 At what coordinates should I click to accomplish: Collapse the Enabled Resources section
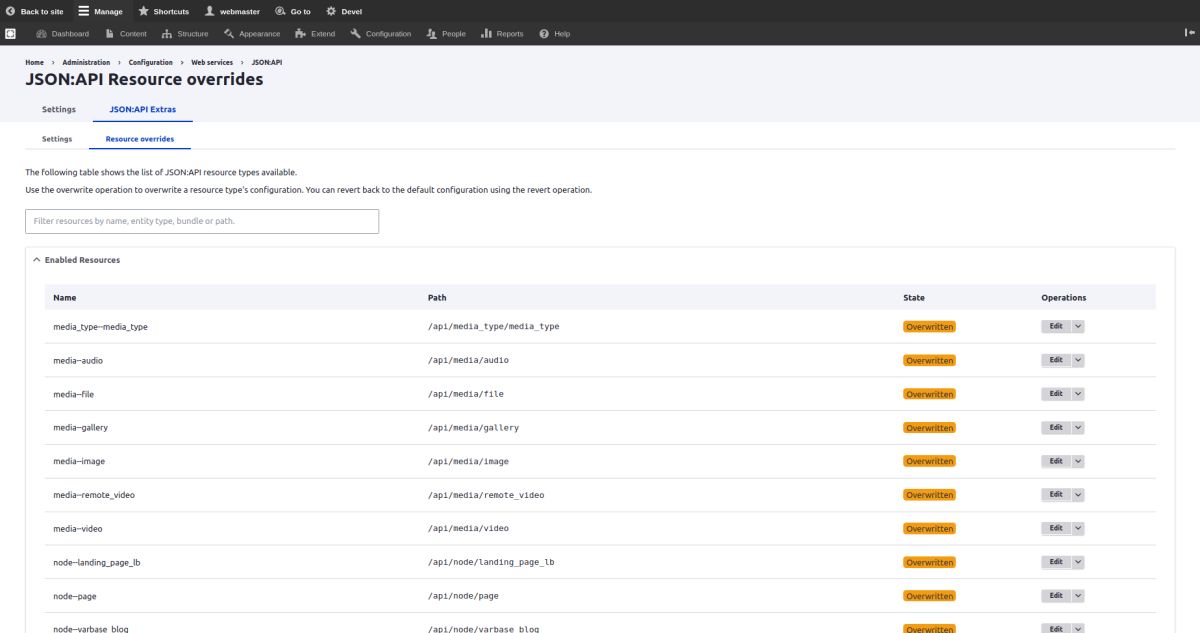click(x=76, y=260)
